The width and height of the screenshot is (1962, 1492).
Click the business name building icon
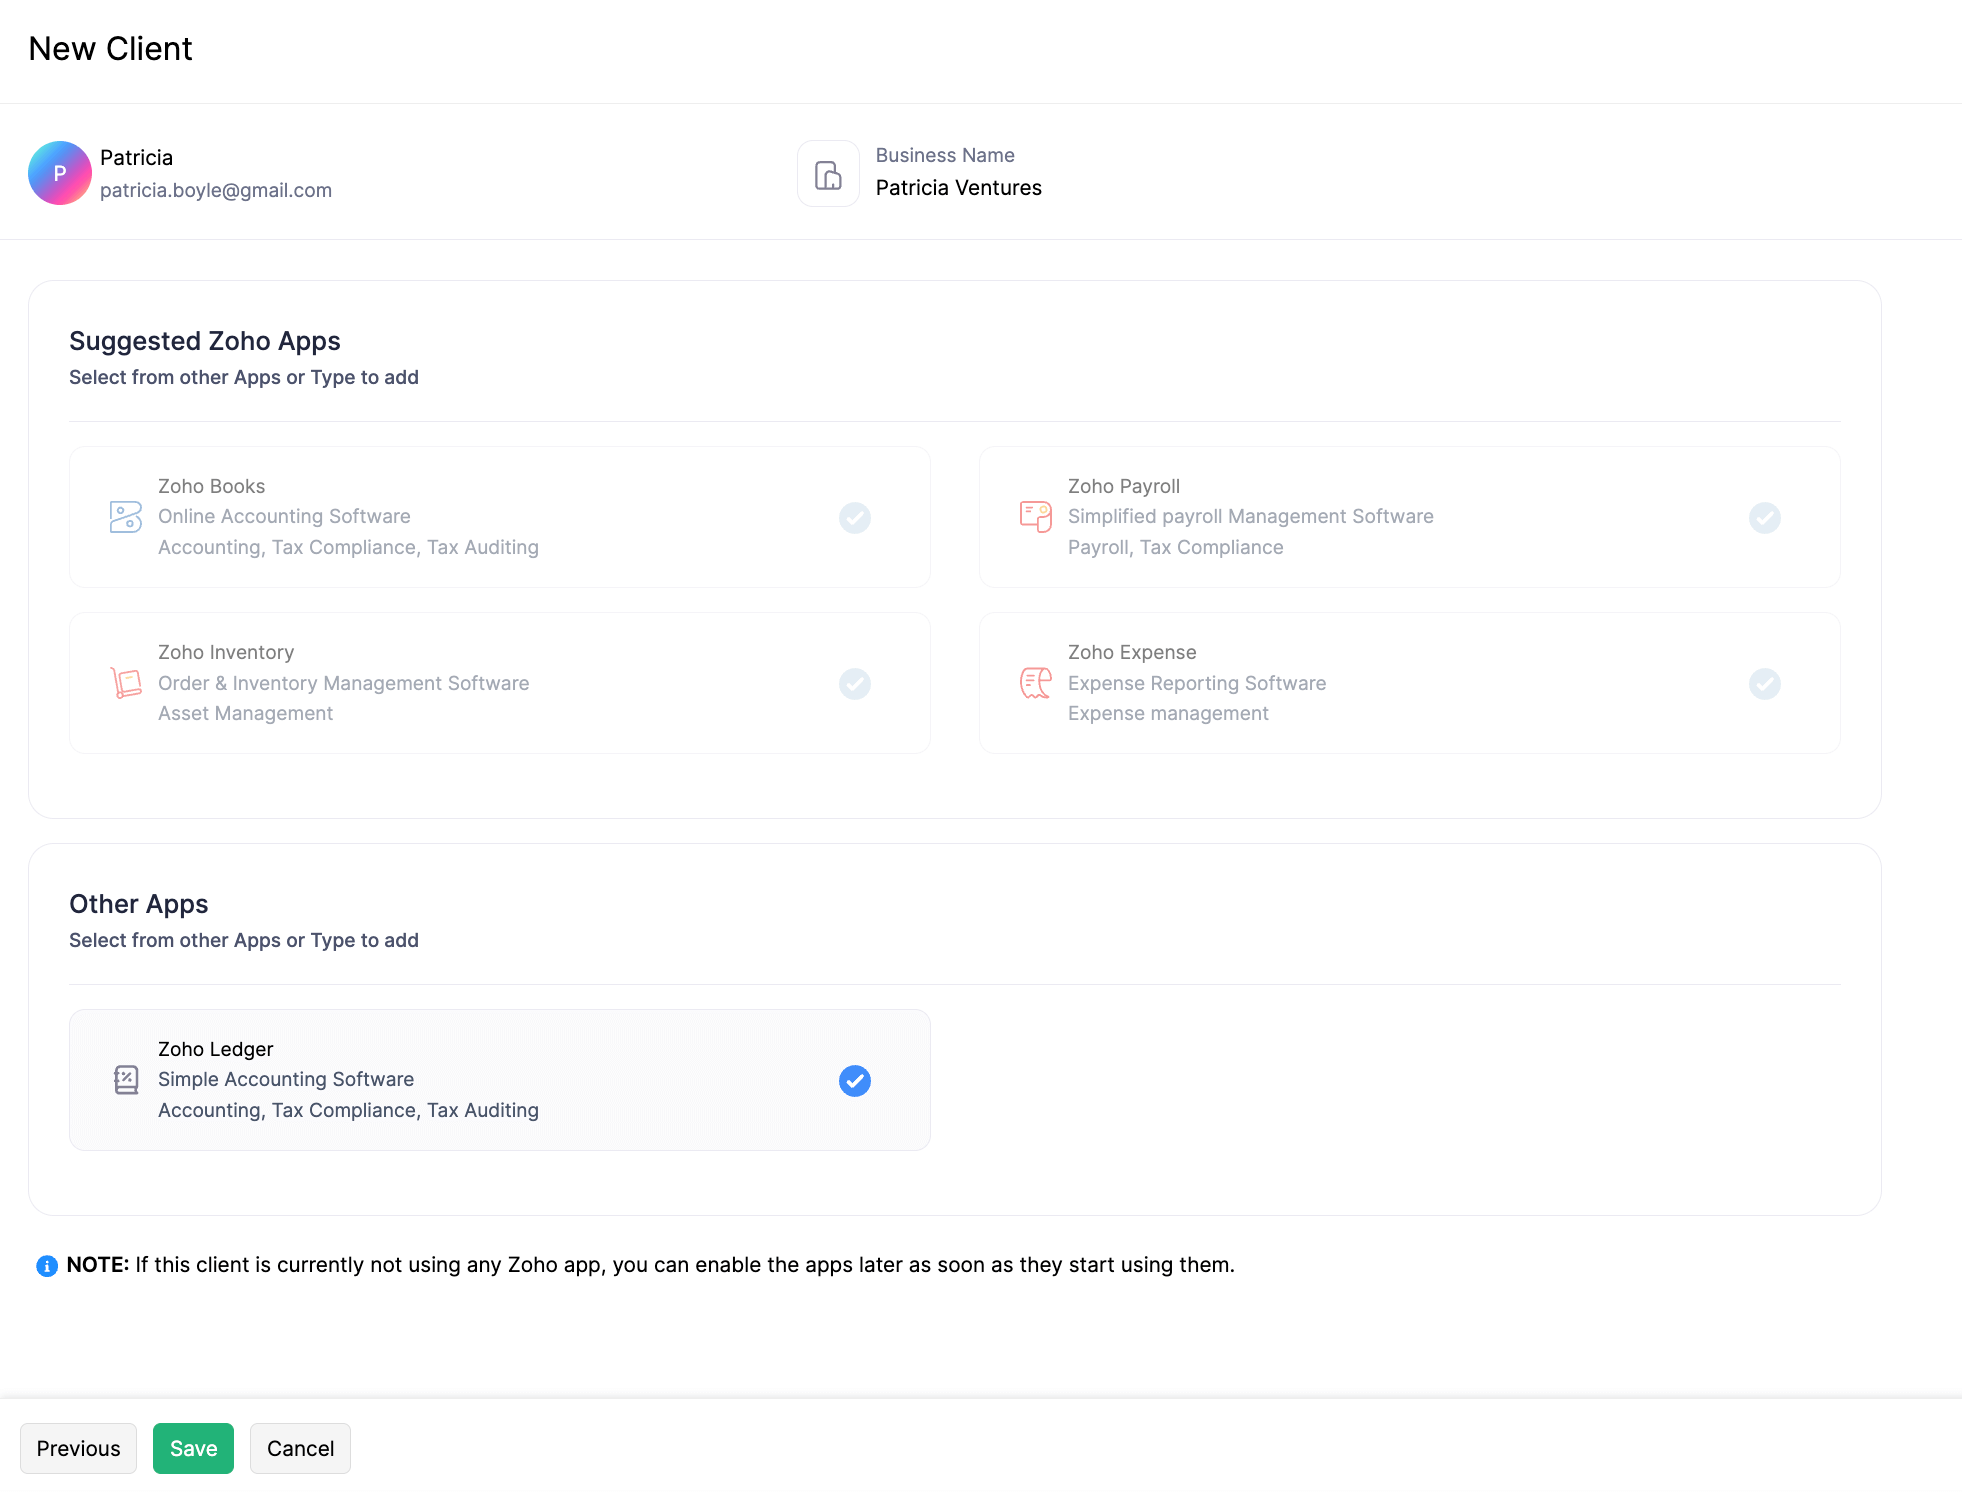tap(828, 174)
